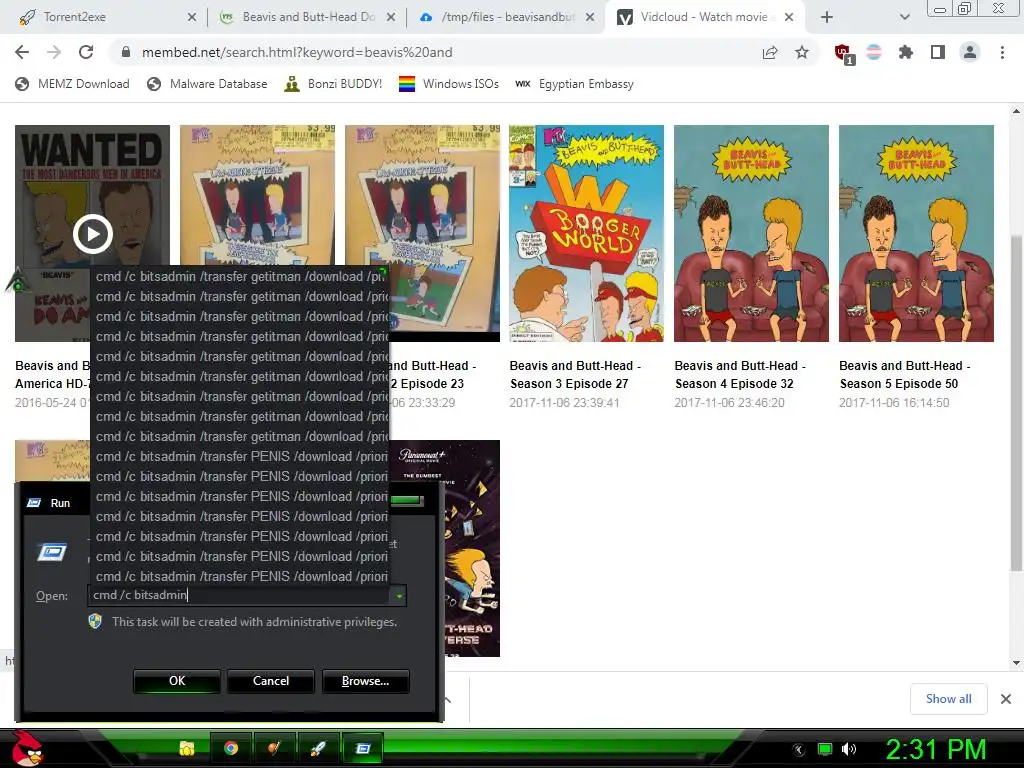Click the page scrollbar up arrow
This screenshot has height=768, width=1024.
(1016, 111)
